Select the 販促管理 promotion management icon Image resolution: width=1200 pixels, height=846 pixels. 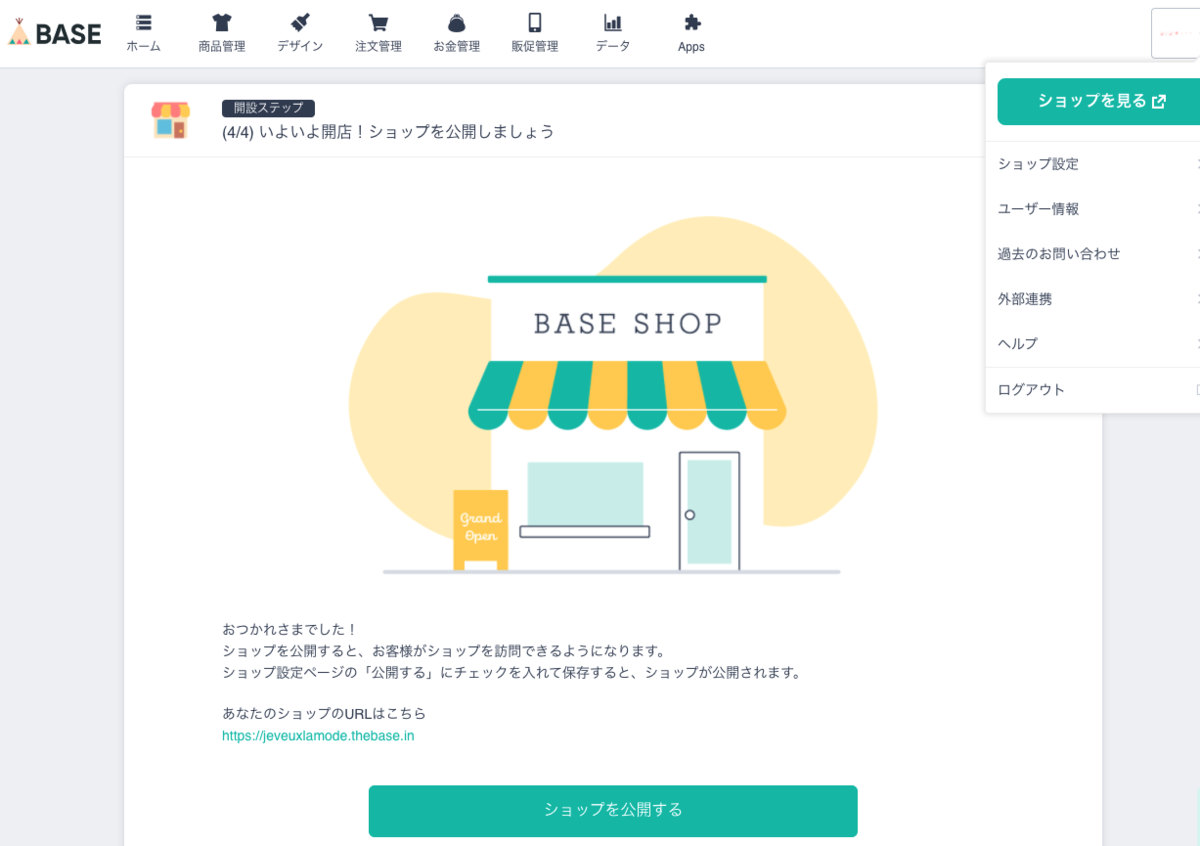[533, 30]
